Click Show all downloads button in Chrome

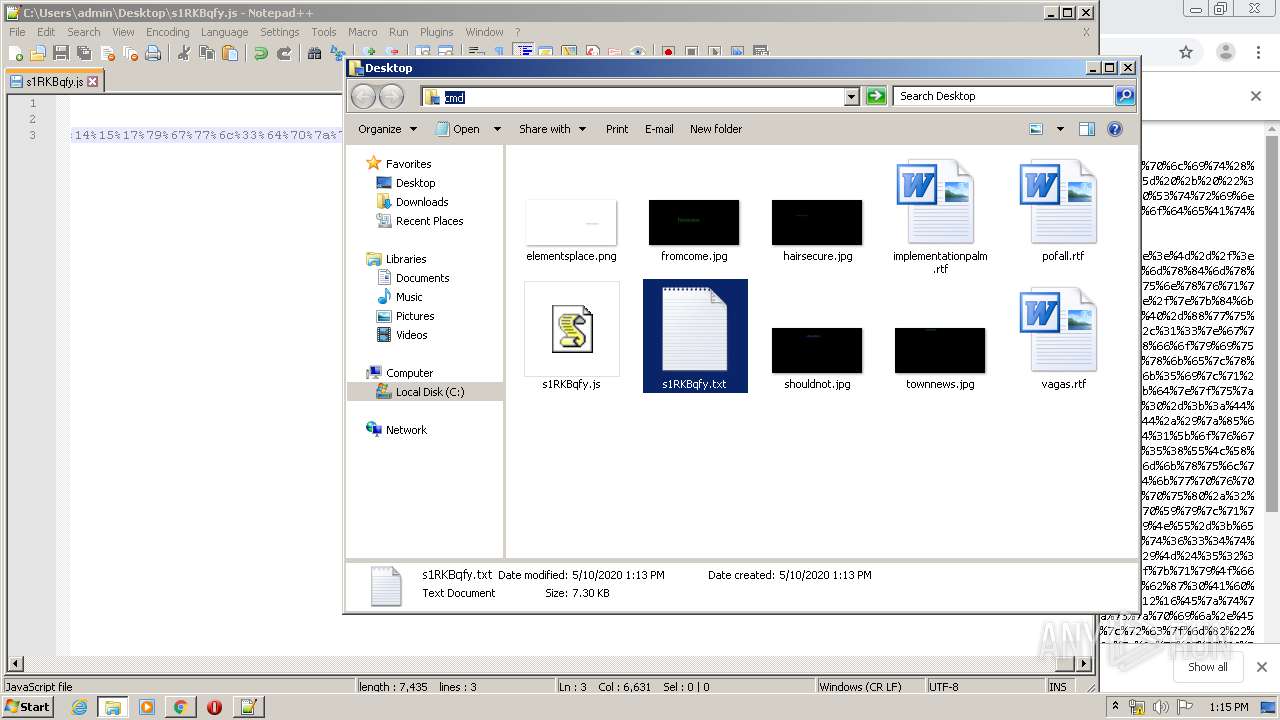[1207, 667]
